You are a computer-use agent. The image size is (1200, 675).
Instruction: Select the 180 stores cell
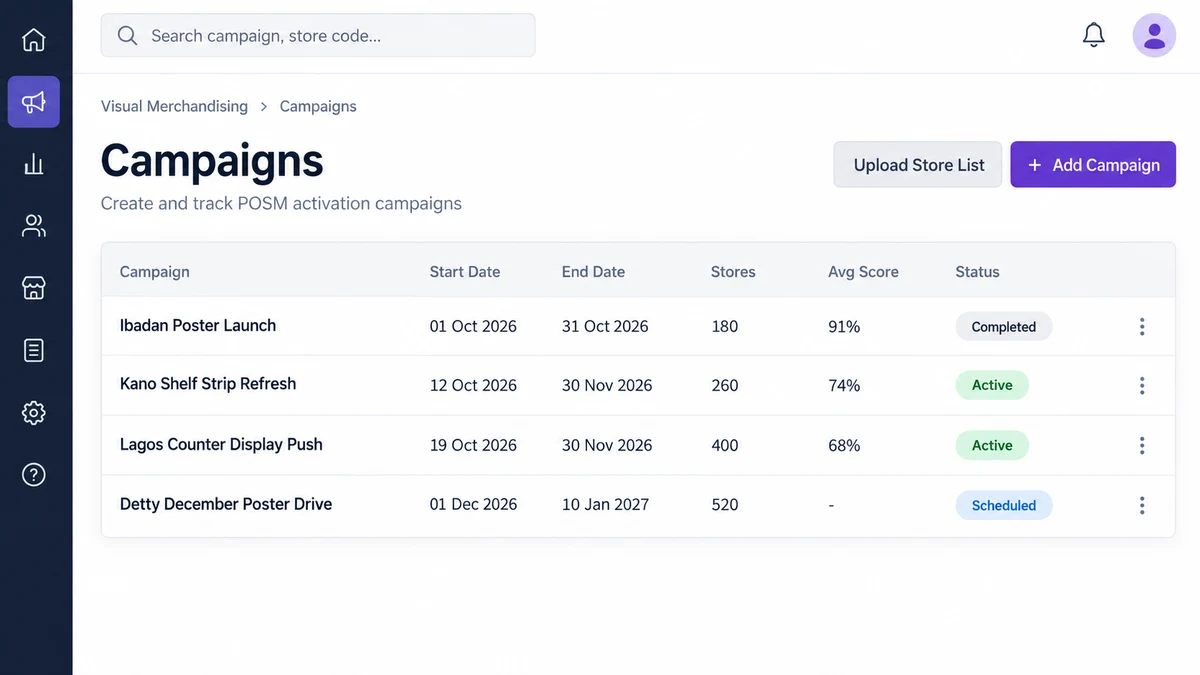point(725,326)
